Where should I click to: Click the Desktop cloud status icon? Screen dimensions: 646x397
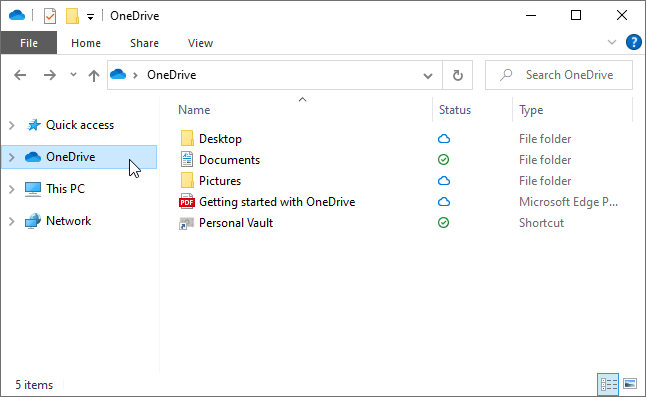444,139
